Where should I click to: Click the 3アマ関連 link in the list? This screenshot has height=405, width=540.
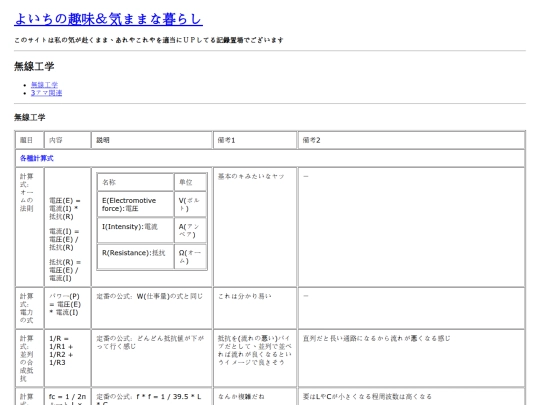pos(46,93)
